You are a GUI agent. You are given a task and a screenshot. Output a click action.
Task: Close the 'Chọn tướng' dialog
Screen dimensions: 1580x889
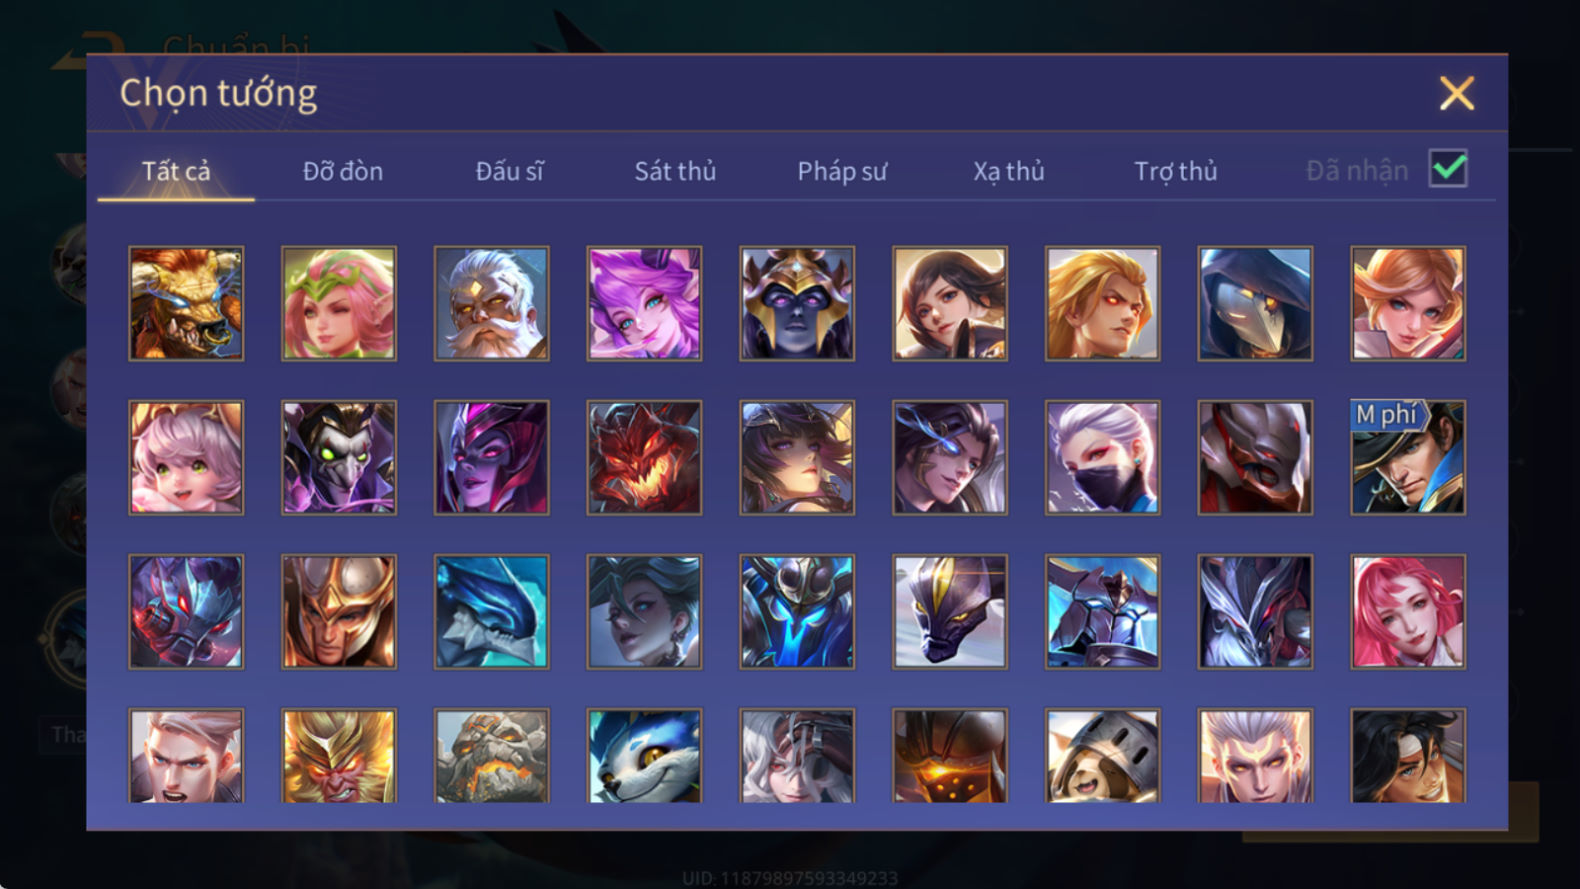[x=1457, y=93]
